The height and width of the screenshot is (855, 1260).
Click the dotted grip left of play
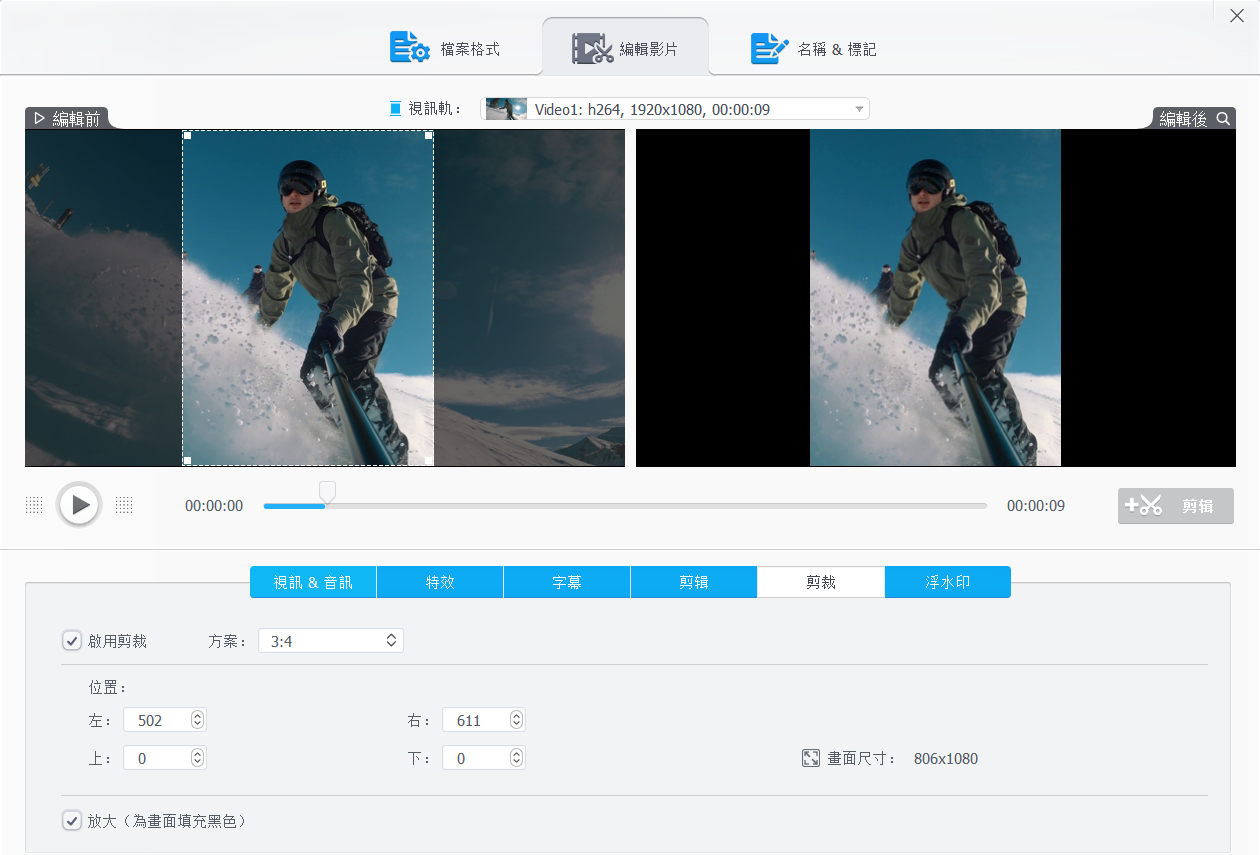pyautogui.click(x=34, y=505)
